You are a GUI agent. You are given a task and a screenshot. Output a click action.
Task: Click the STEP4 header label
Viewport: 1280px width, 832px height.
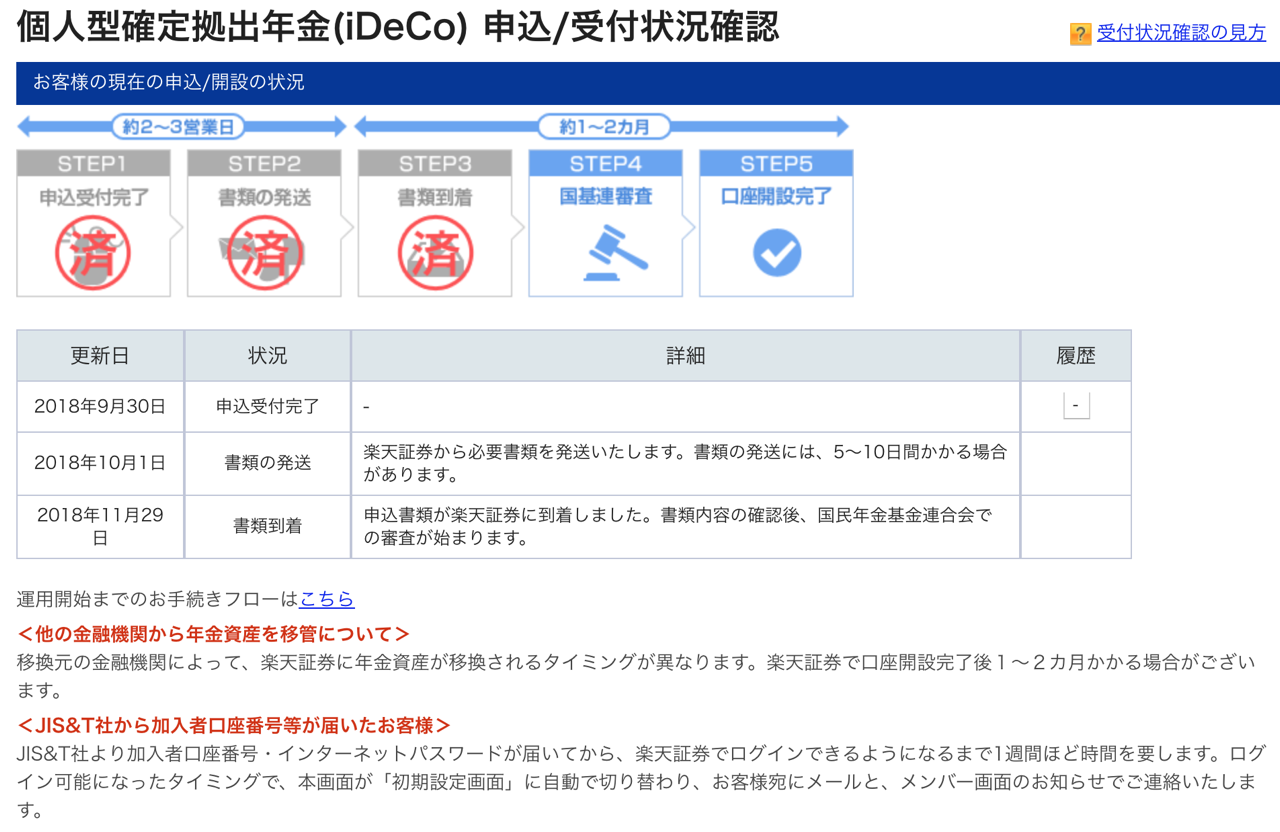(x=606, y=164)
